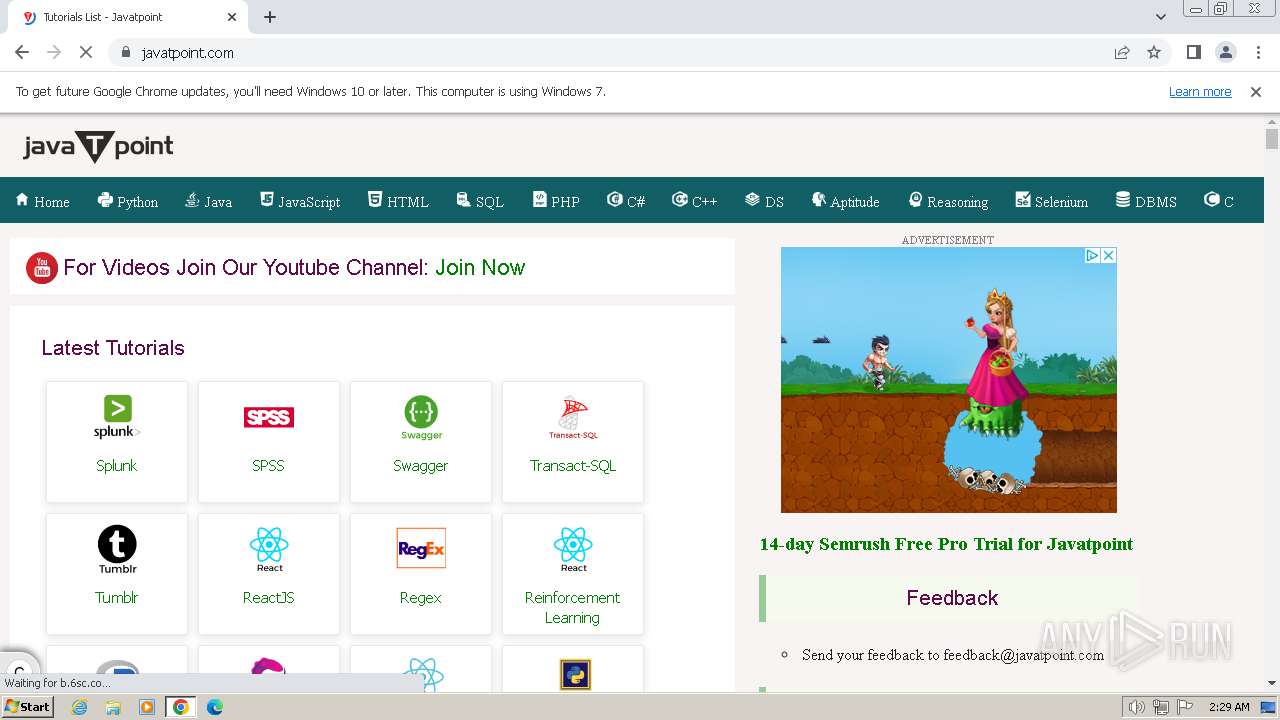Open the JavaScript menu item

click(x=300, y=201)
